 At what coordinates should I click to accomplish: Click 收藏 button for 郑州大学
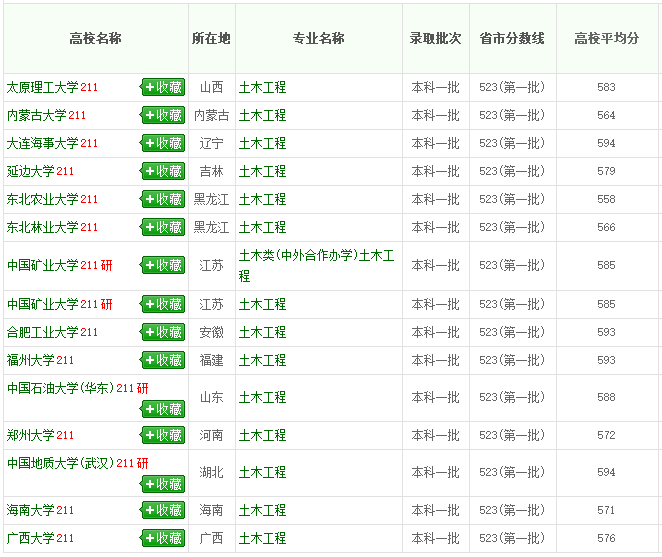[x=163, y=435]
